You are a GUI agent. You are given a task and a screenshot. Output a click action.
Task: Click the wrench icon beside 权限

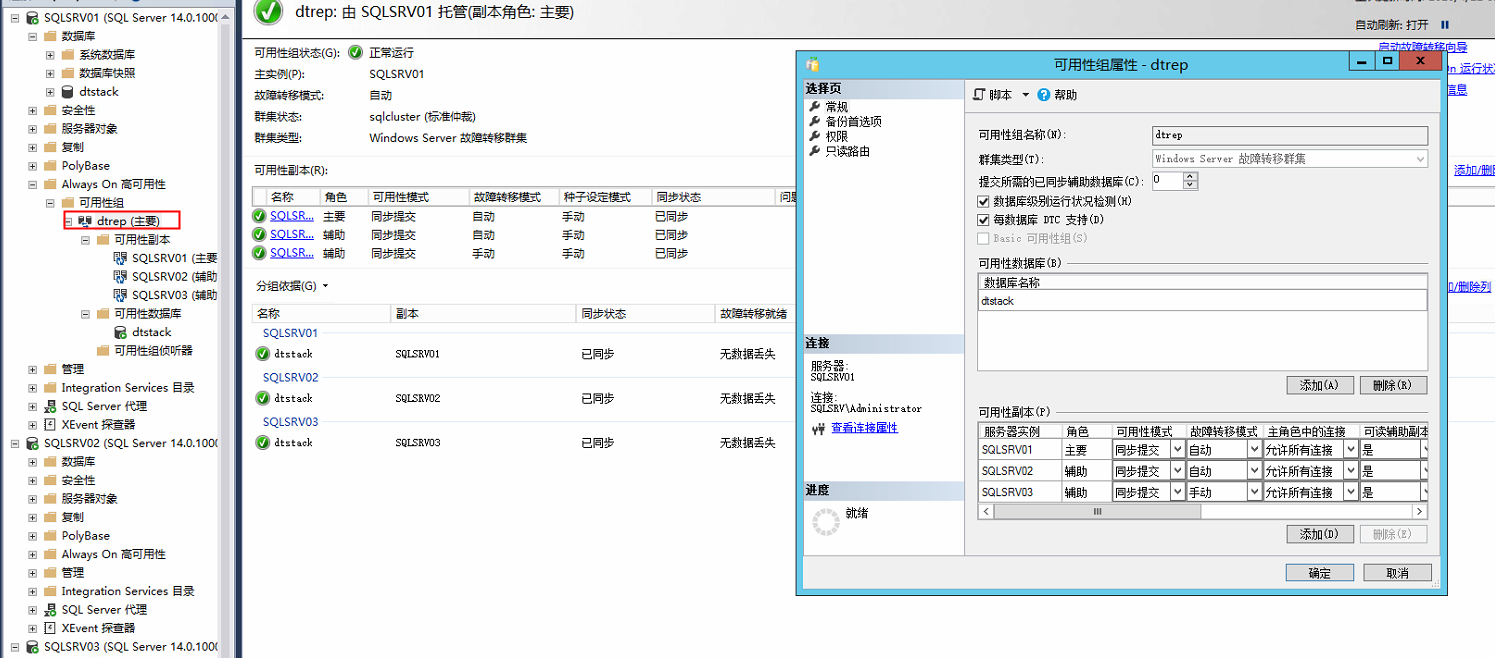pyautogui.click(x=815, y=136)
